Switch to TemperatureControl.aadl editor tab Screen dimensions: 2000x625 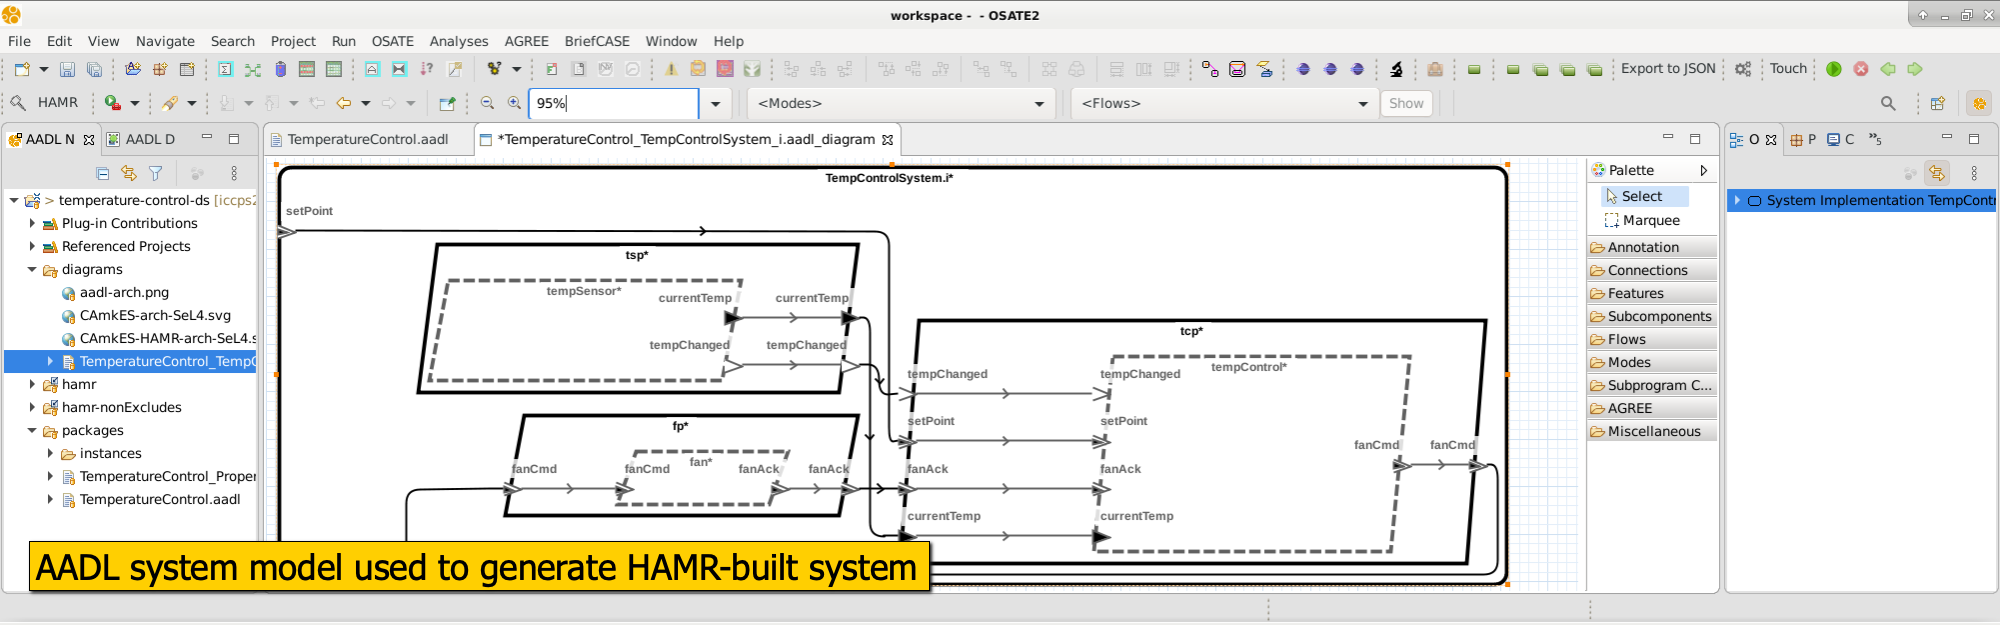click(367, 139)
